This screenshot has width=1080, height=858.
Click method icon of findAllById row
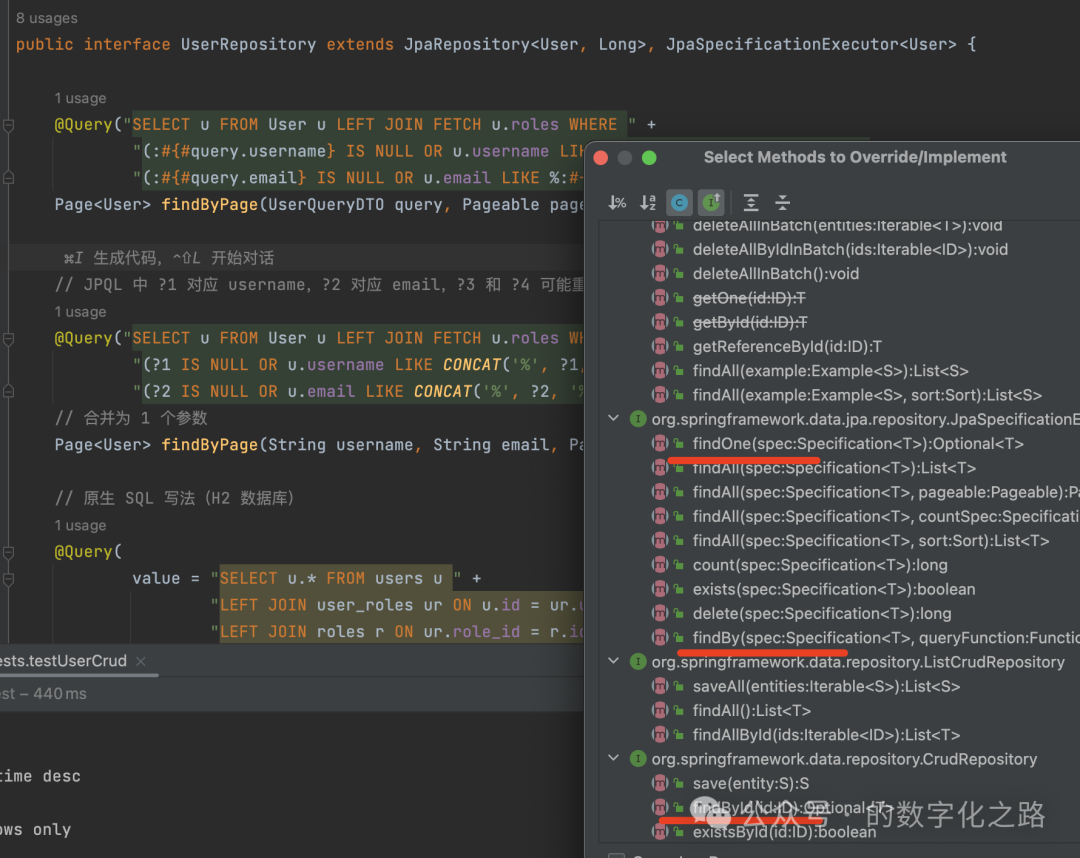[660, 735]
